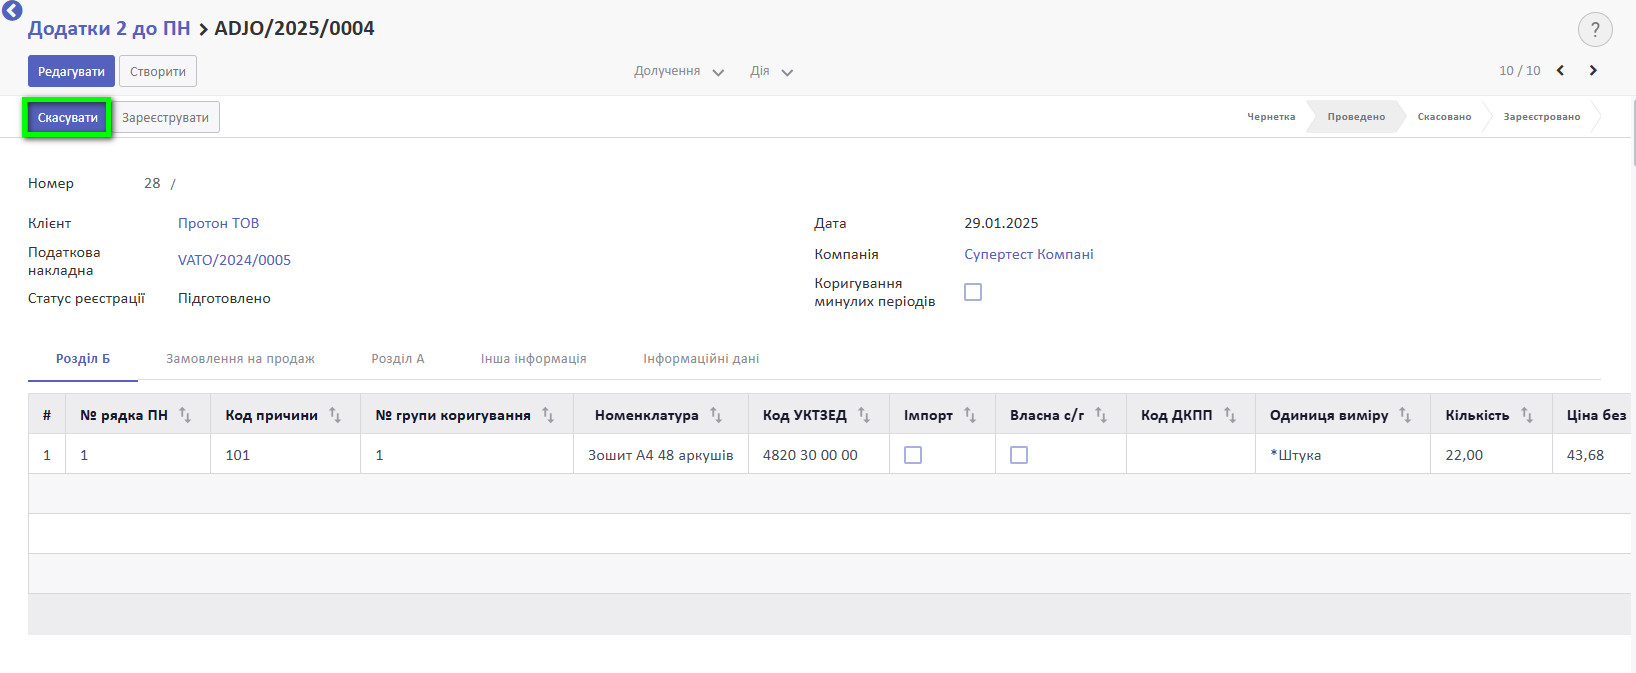Sort by № групи коригування icon
The height and width of the screenshot is (673, 1636).
coord(548,415)
